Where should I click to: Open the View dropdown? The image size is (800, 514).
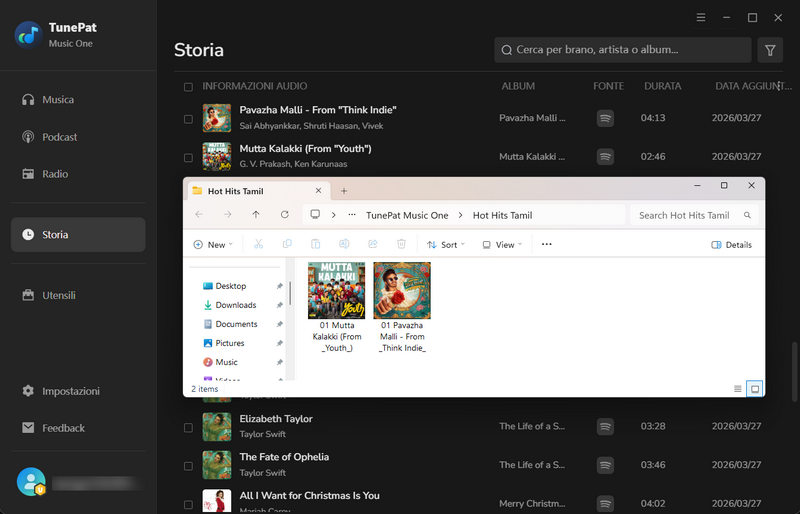(502, 244)
